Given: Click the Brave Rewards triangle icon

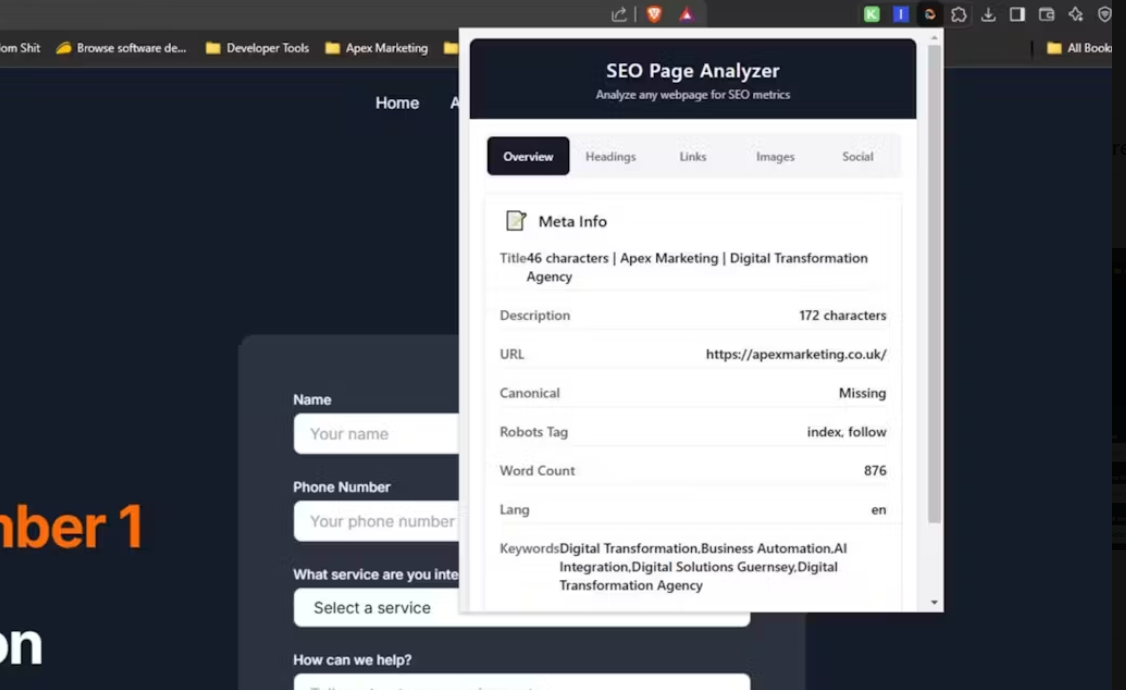Looking at the screenshot, I should [687, 14].
